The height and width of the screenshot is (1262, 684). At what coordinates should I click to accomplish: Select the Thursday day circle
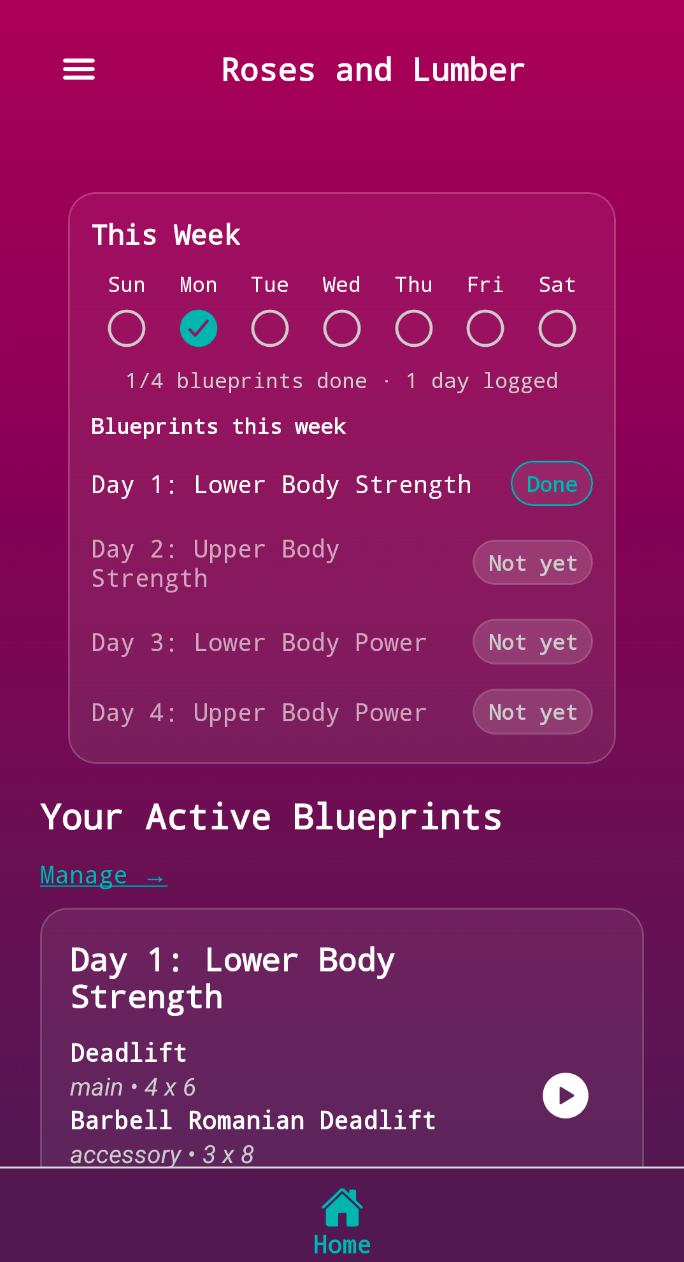pos(414,328)
